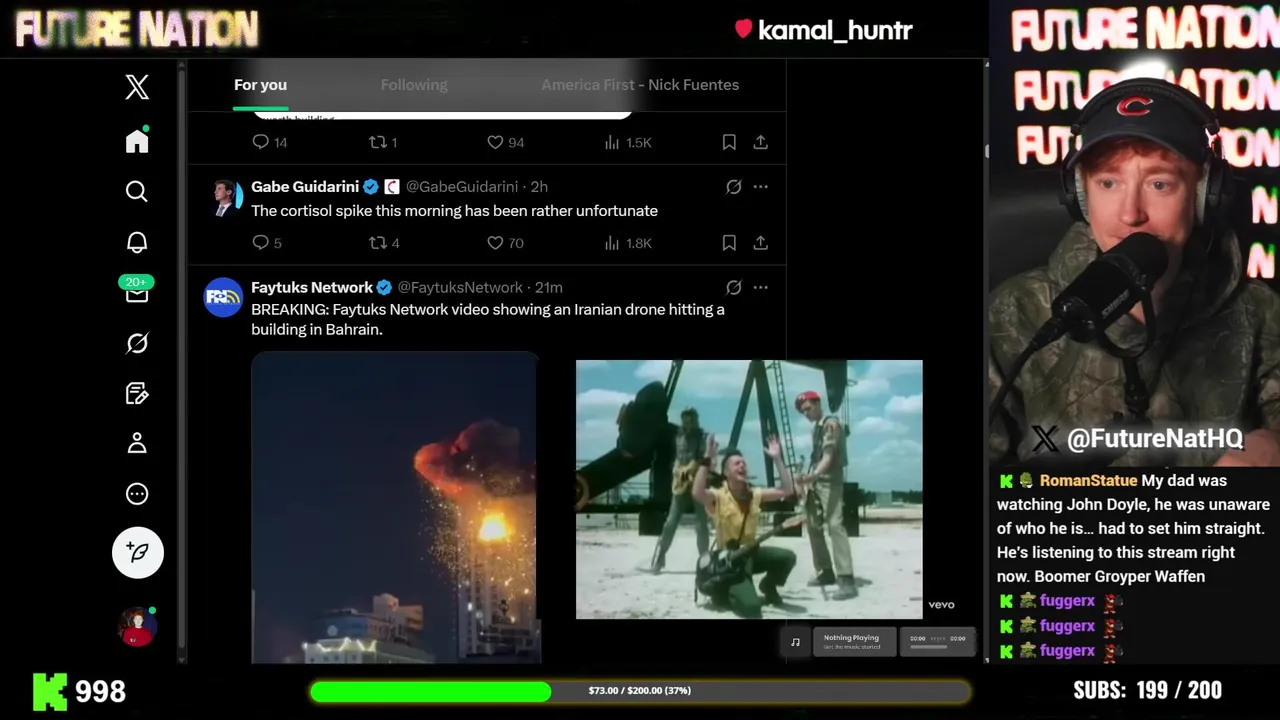Open more options on Gabe Guidarini's post
Screen dimensions: 1280x720
[760, 187]
